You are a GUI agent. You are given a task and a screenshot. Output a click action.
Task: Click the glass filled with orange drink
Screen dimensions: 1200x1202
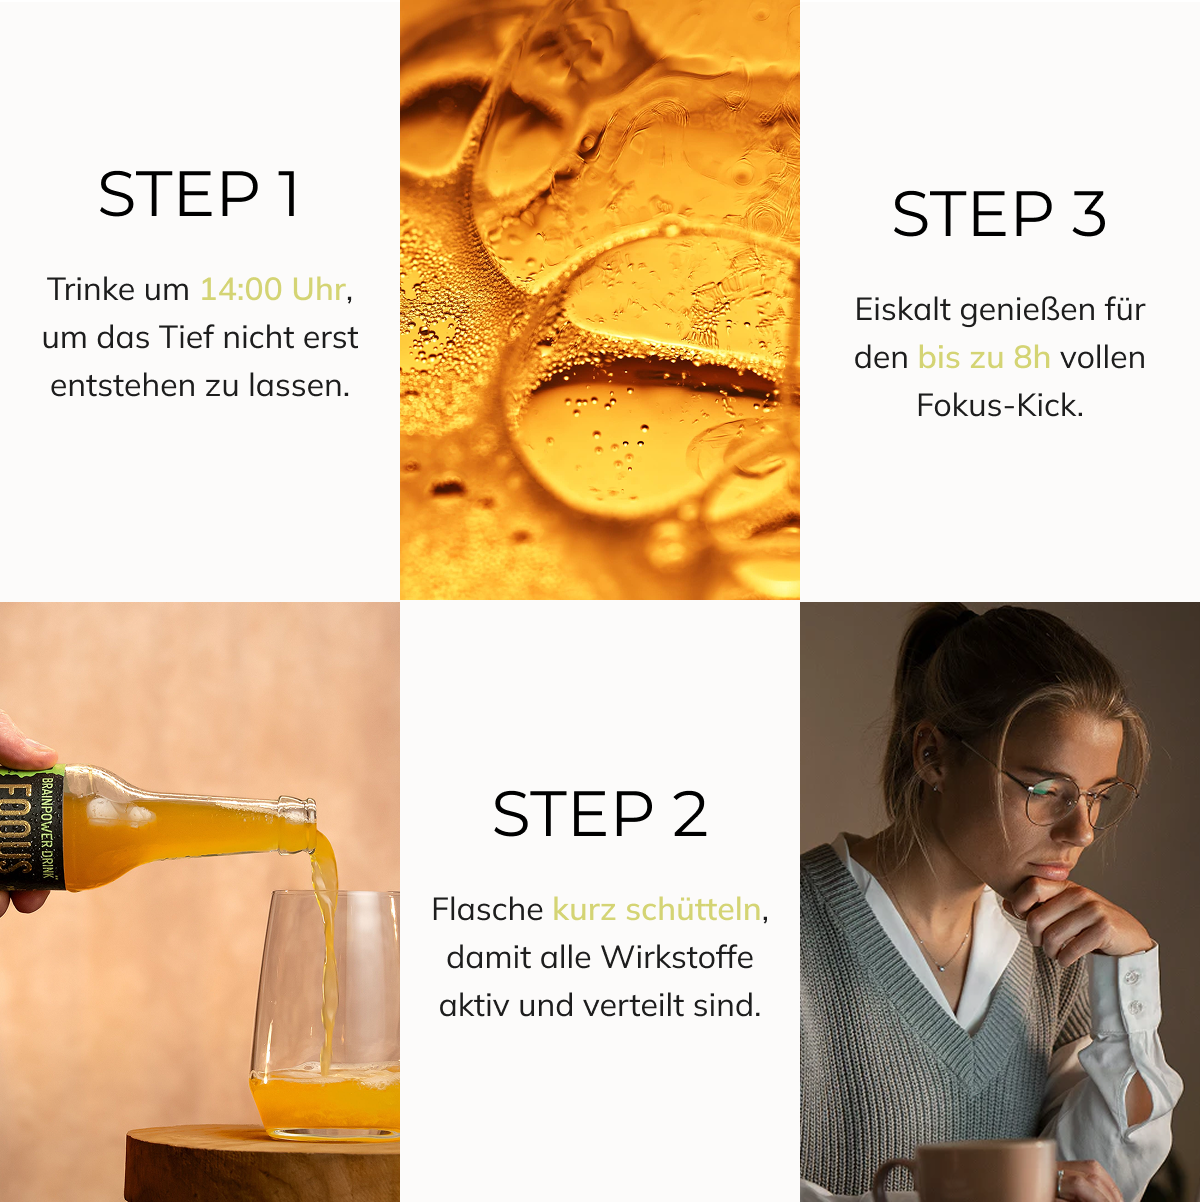(325, 1015)
